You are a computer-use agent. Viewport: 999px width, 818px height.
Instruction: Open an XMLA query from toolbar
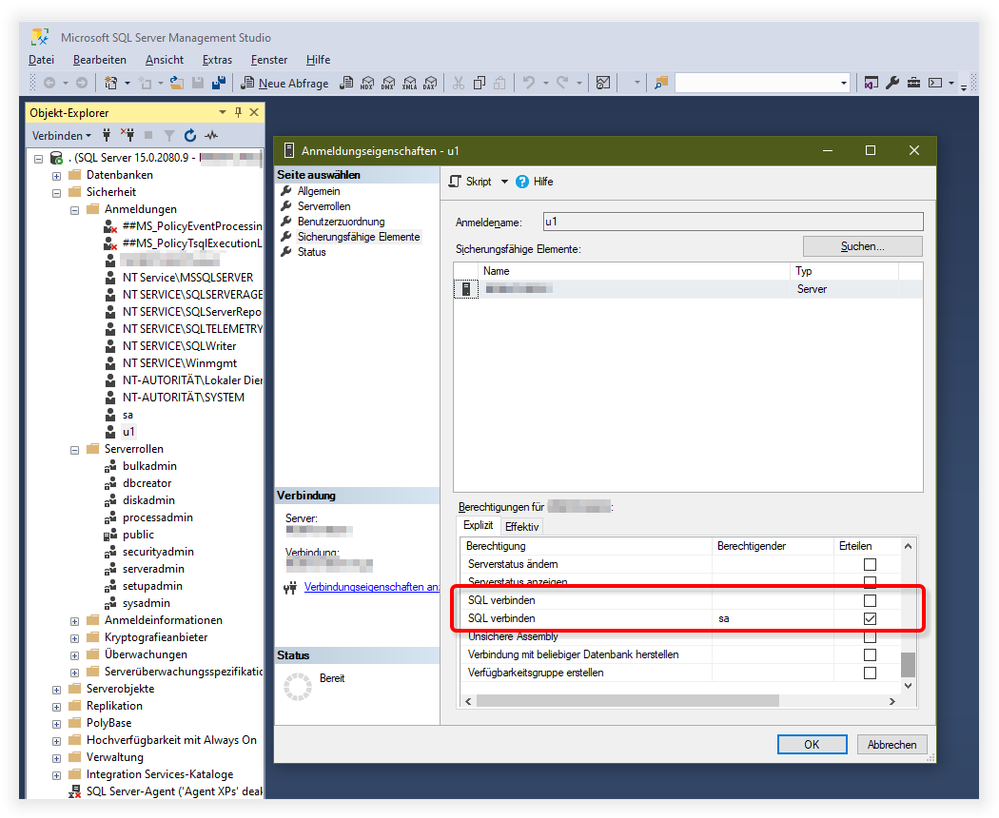(x=410, y=83)
